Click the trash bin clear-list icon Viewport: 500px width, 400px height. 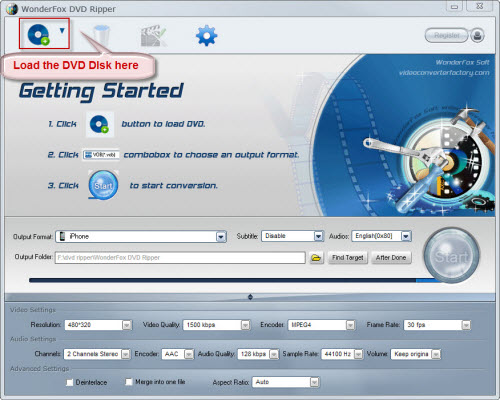pyautogui.click(x=102, y=35)
